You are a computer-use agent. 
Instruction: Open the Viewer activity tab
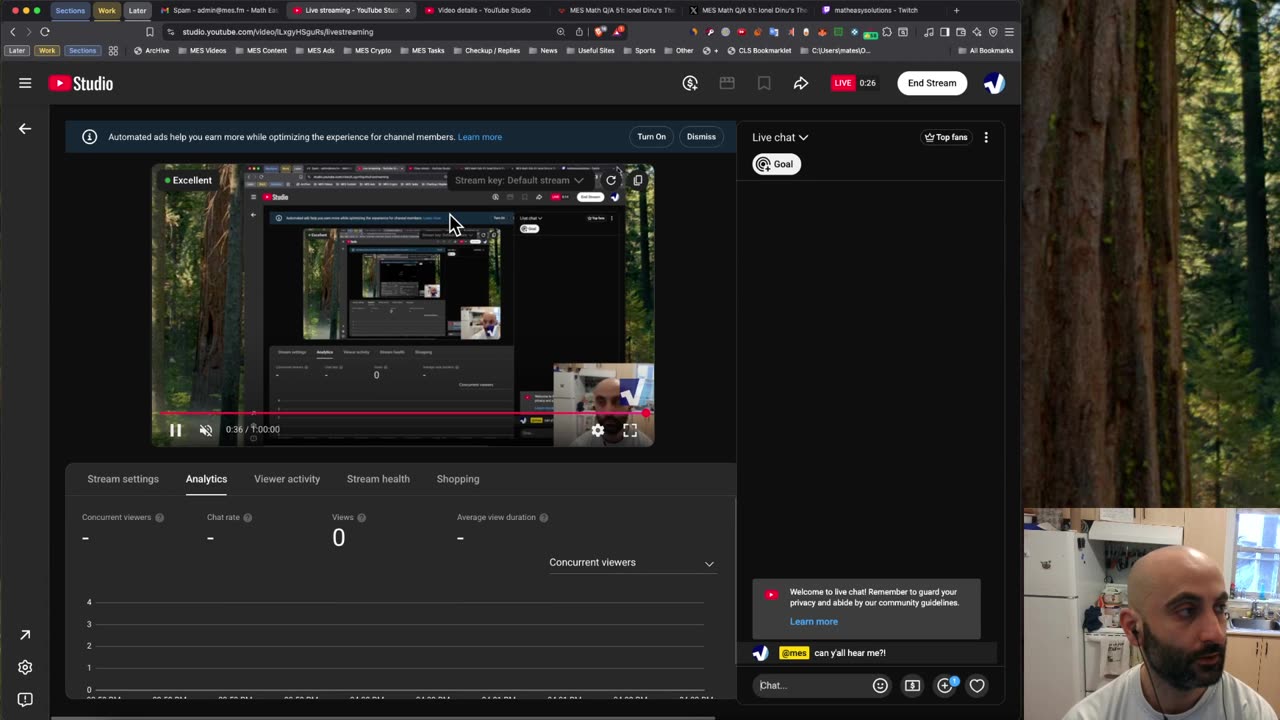tap(287, 479)
